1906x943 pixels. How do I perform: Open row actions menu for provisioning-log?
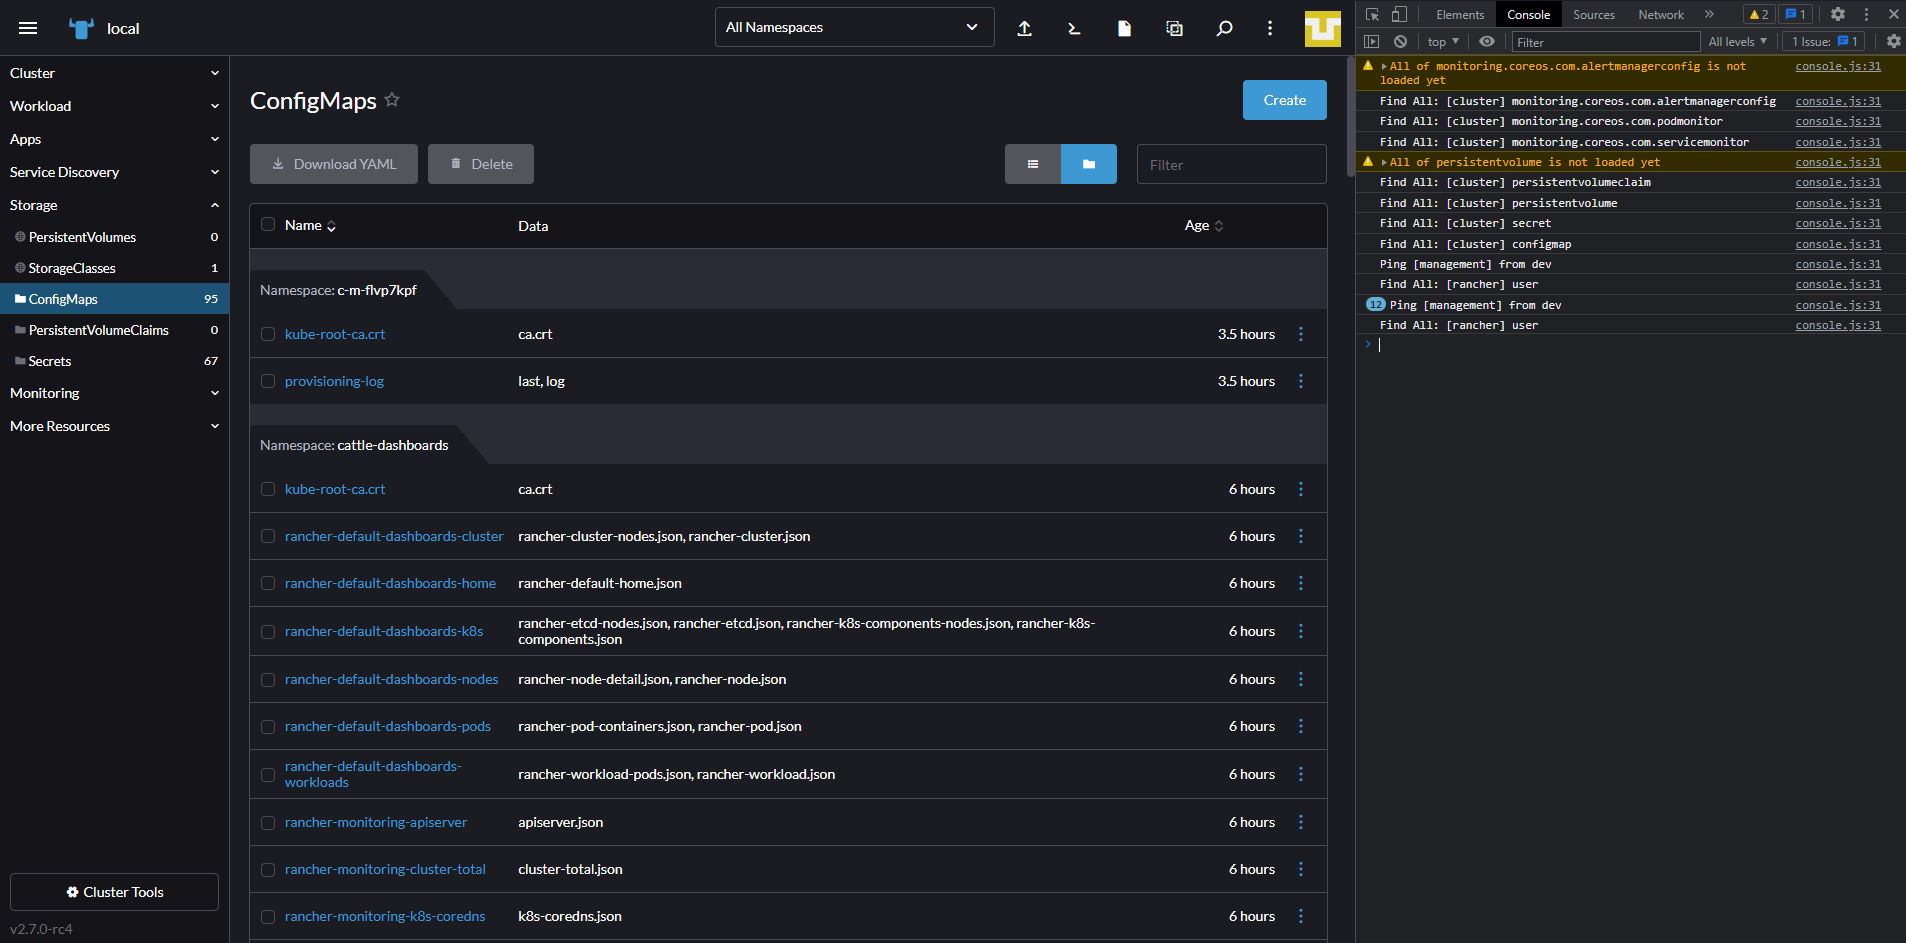click(1301, 381)
